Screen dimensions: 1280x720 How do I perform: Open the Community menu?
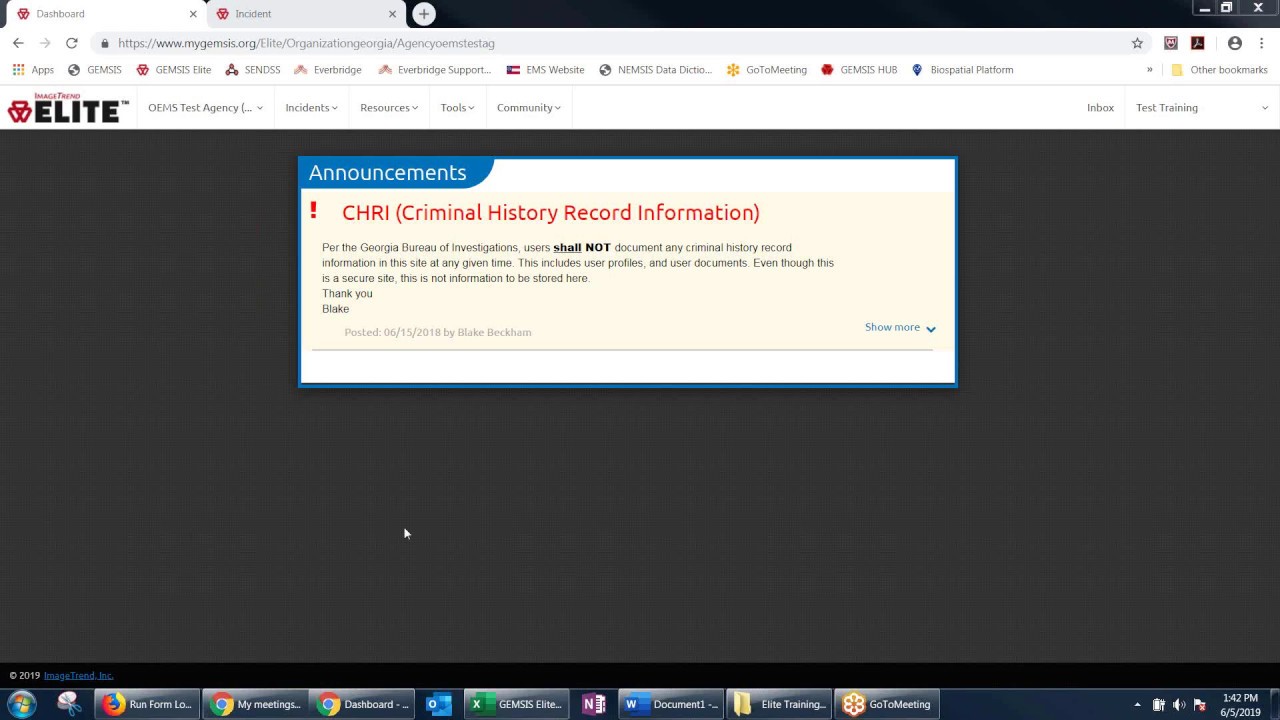pos(529,107)
